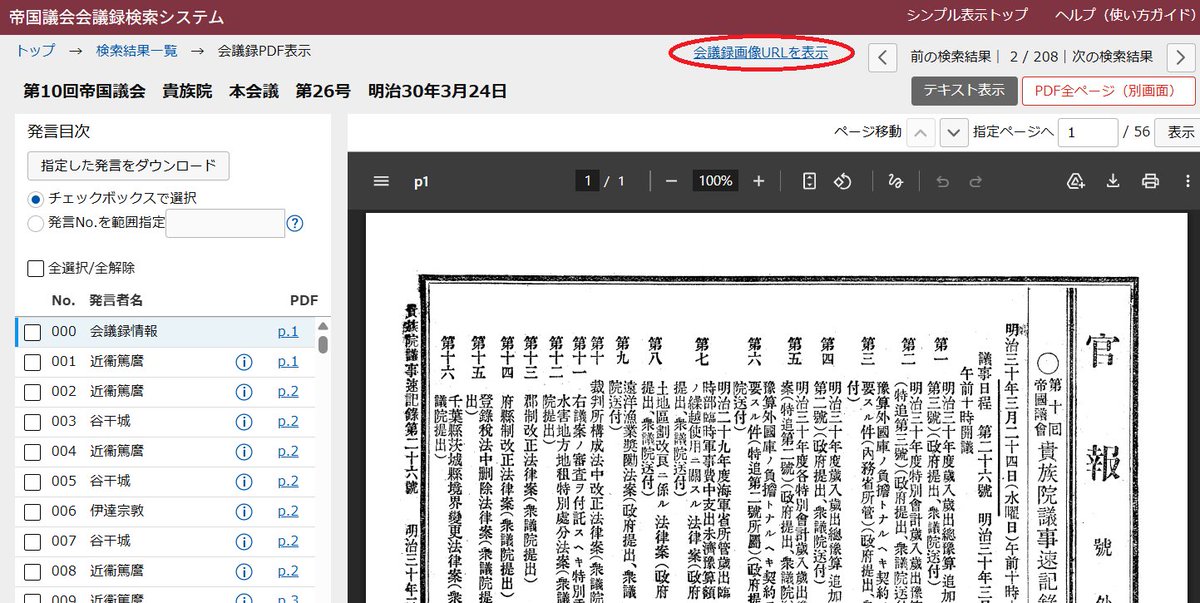Image resolution: width=1200 pixels, height=603 pixels.
Task: Click the speech list scrollbar thumb
Action: [x=323, y=344]
